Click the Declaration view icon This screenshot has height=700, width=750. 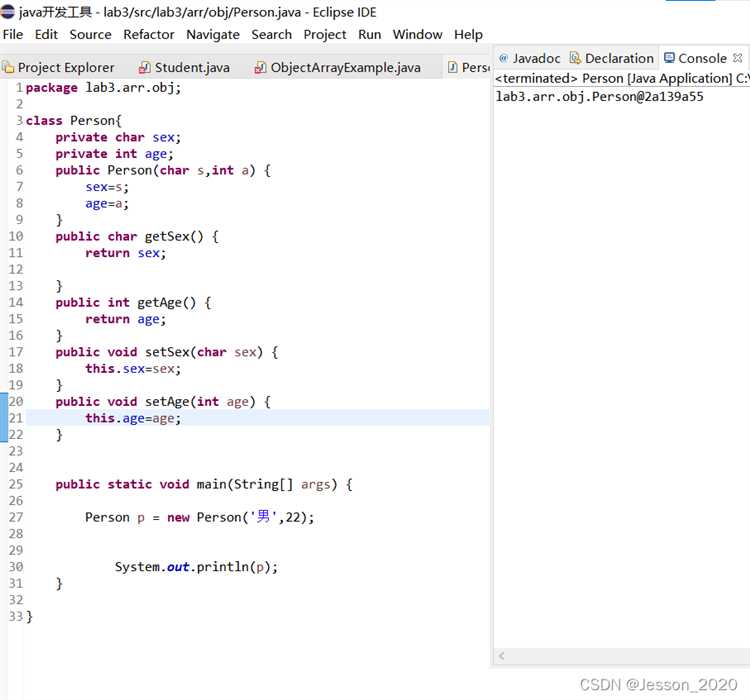tap(575, 58)
